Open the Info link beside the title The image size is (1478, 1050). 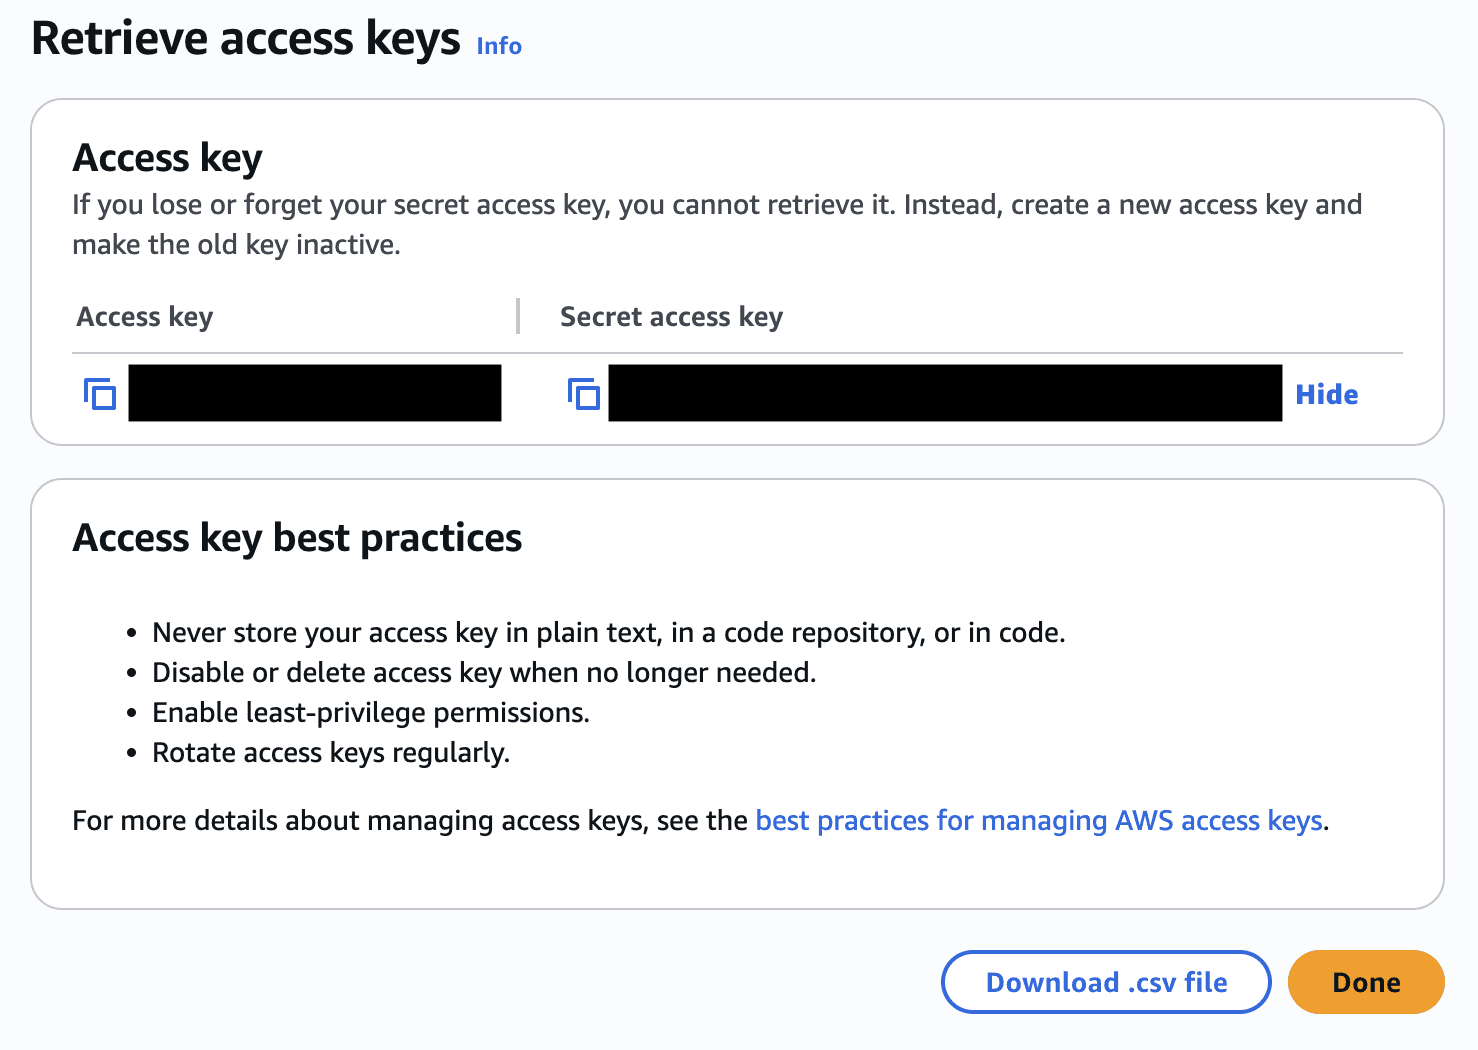tap(499, 46)
